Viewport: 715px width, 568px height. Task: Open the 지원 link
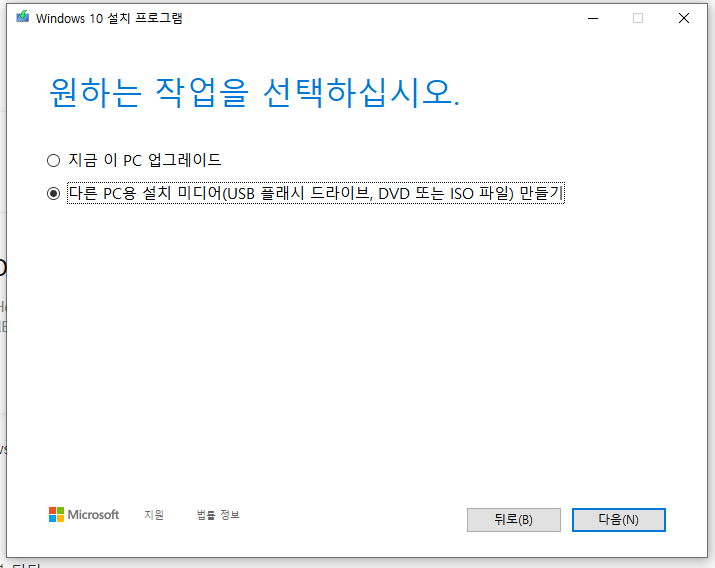coord(154,515)
